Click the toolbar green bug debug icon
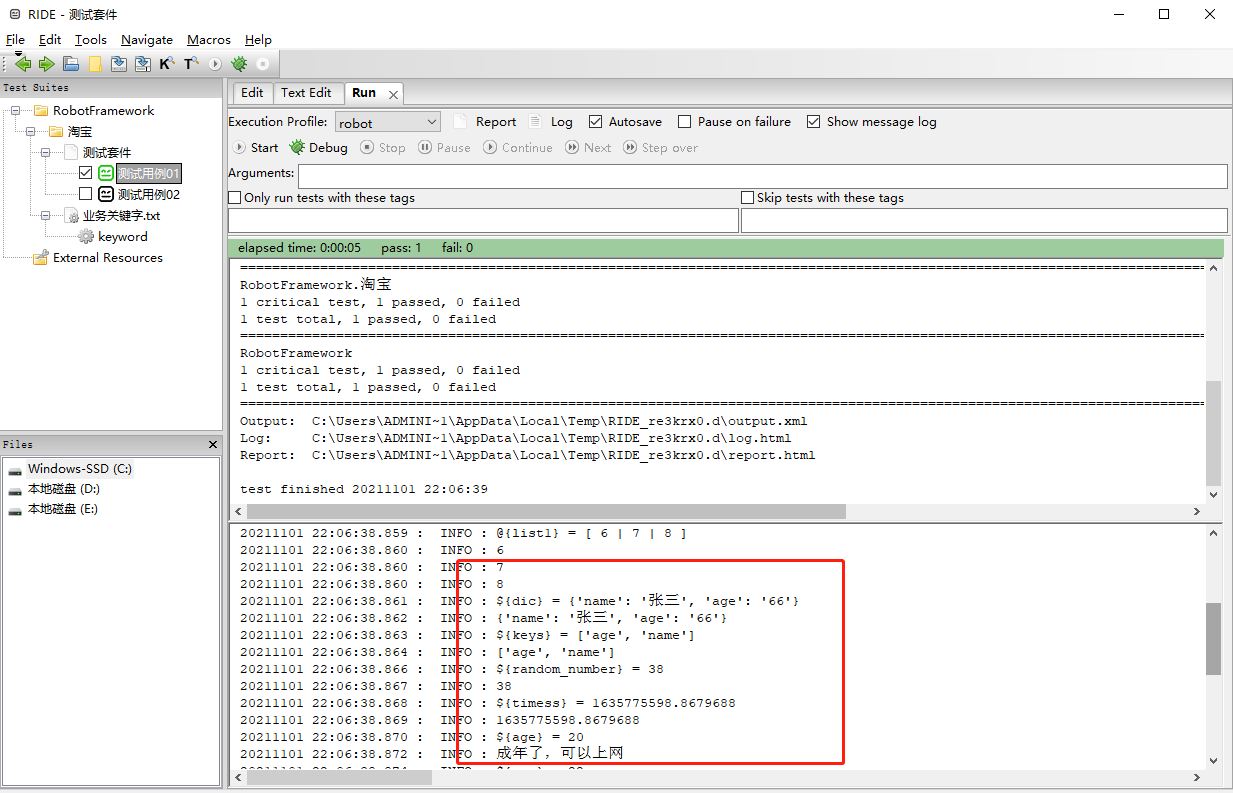 [x=239, y=64]
